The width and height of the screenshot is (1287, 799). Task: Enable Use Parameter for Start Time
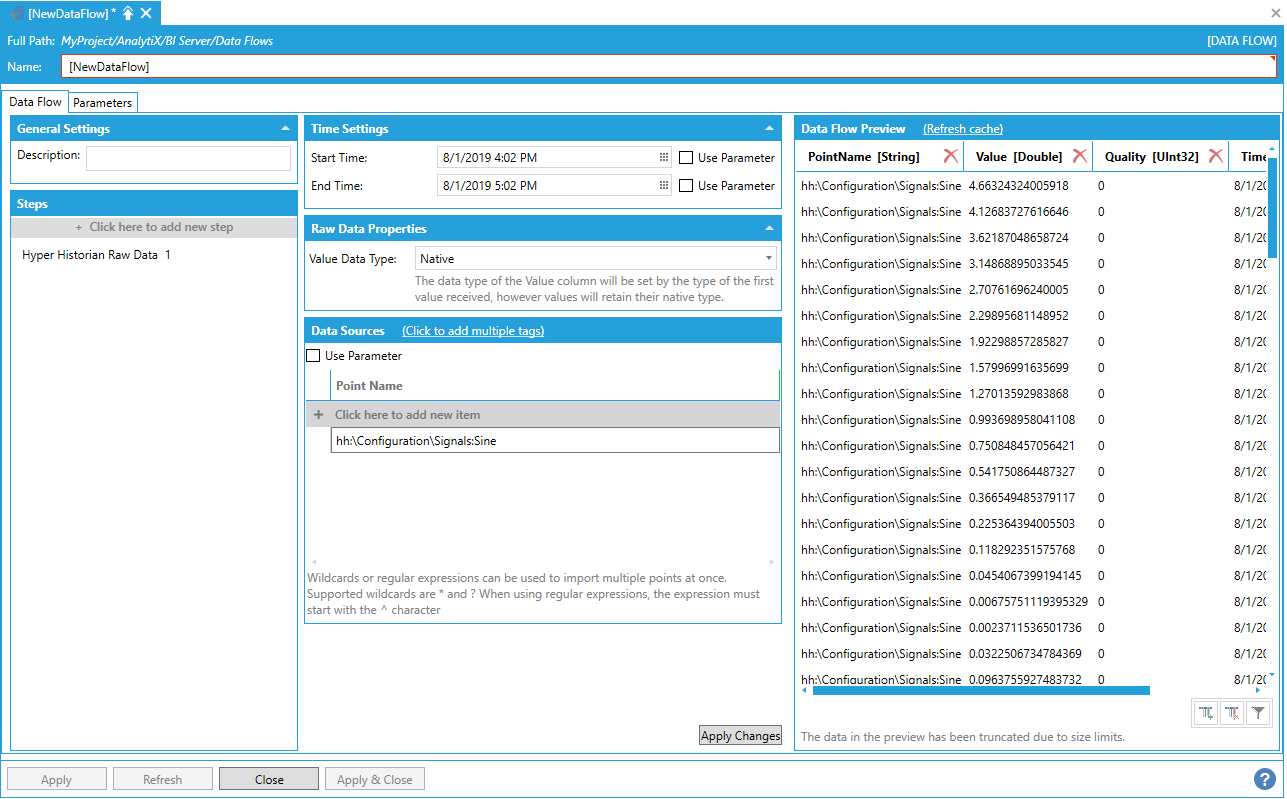pyautogui.click(x=686, y=158)
